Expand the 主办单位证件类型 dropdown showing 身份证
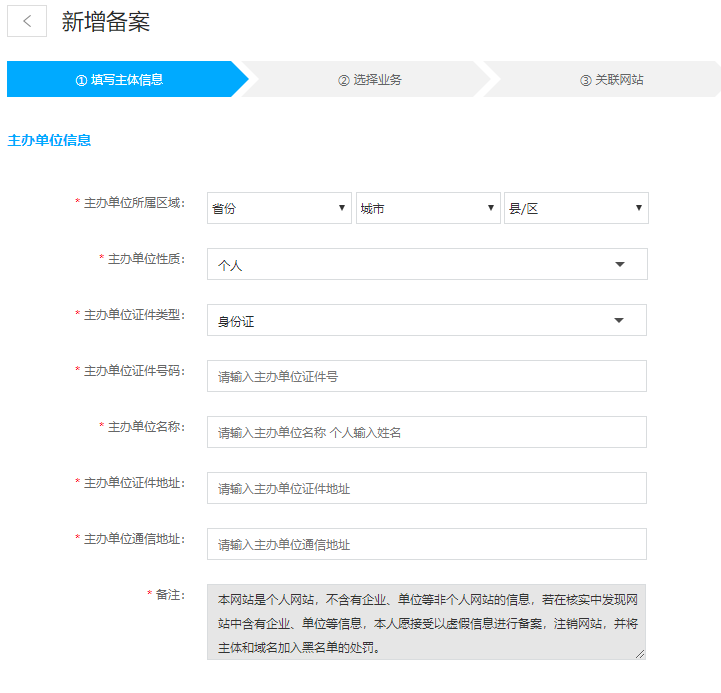 click(426, 321)
